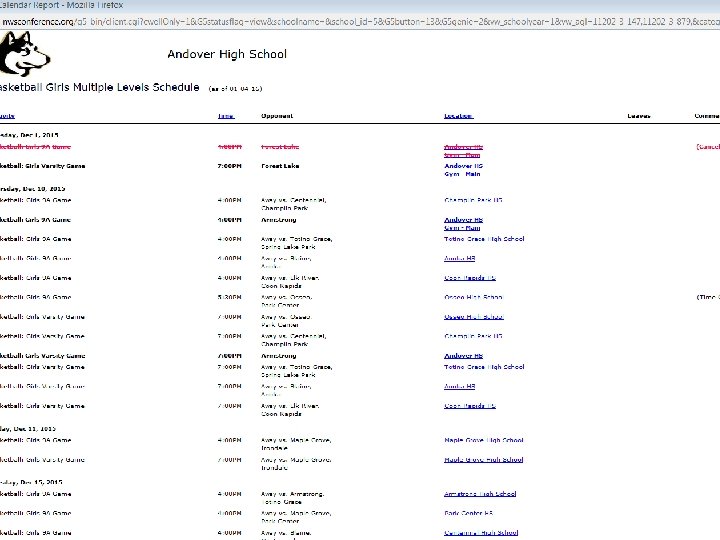Open Coon Rapids HS link in the 4:00PM row
The image size is (720, 540).
tap(470, 278)
